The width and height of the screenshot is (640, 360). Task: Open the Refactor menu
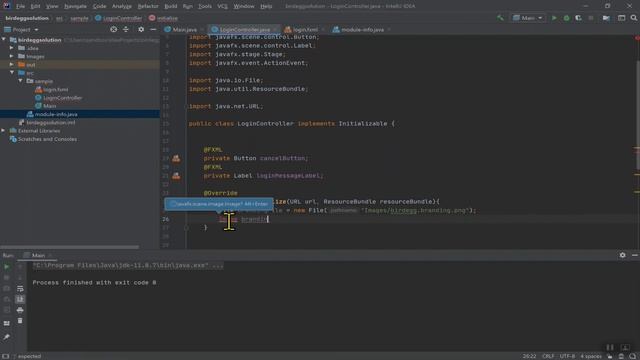(148, 6)
